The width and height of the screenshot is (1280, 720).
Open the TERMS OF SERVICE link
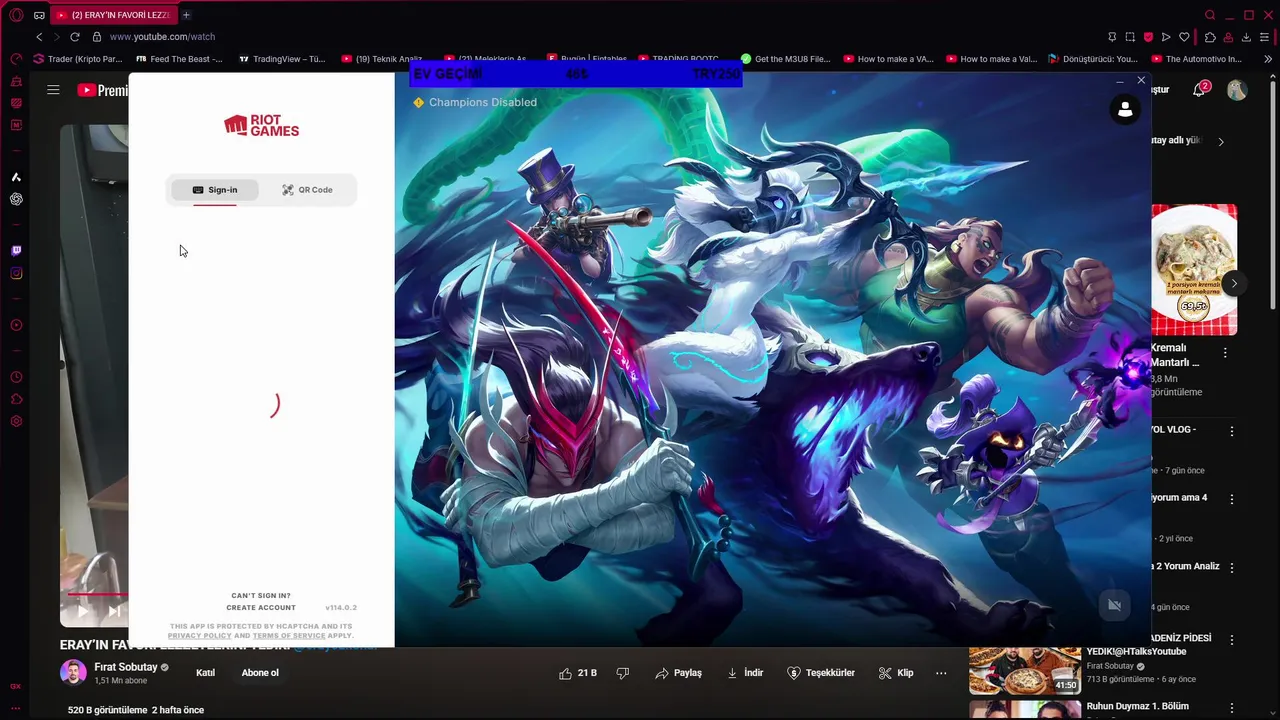pyautogui.click(x=289, y=636)
